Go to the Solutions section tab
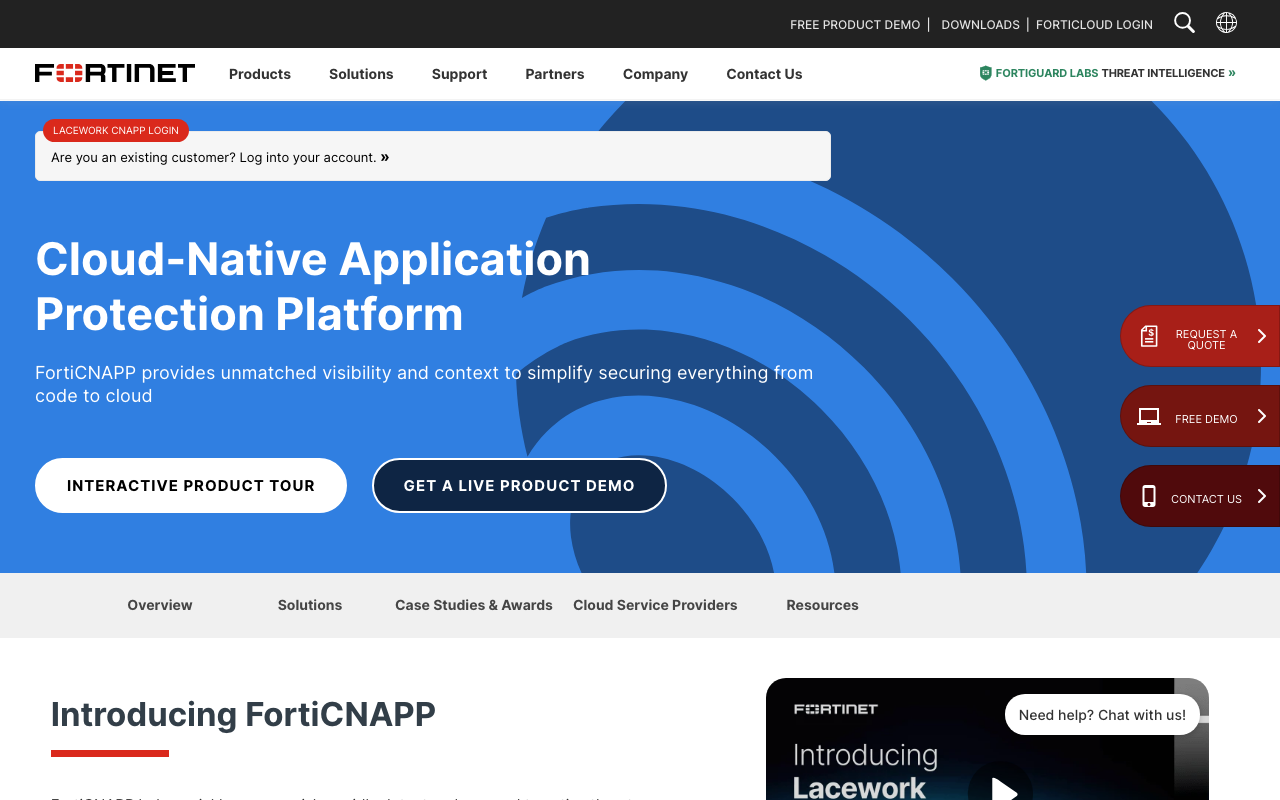The image size is (1280, 800). [x=310, y=605]
